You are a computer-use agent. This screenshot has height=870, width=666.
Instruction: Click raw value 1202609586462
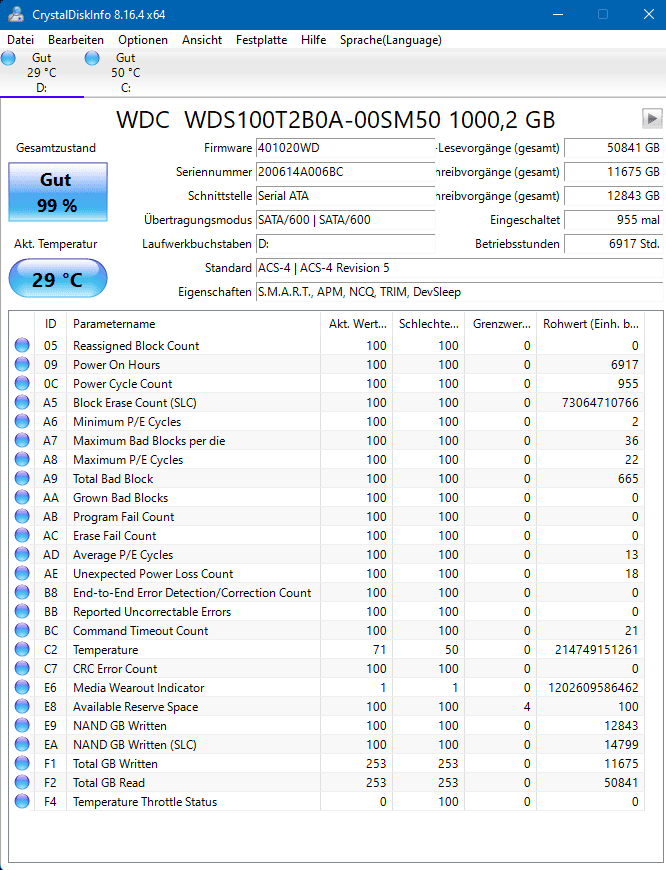pos(593,688)
